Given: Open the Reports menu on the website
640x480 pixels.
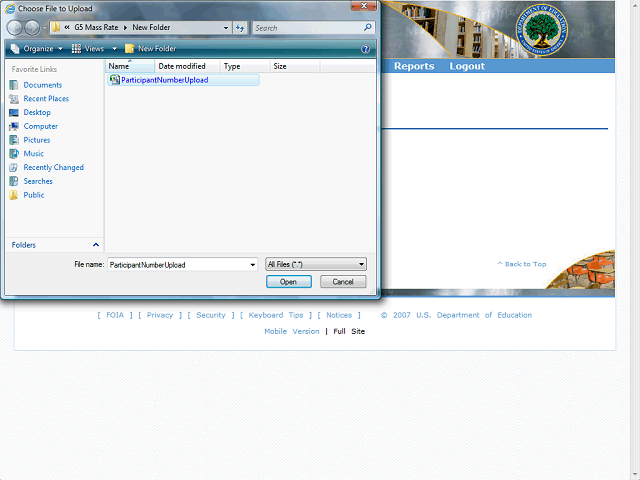Looking at the screenshot, I should (x=414, y=66).
